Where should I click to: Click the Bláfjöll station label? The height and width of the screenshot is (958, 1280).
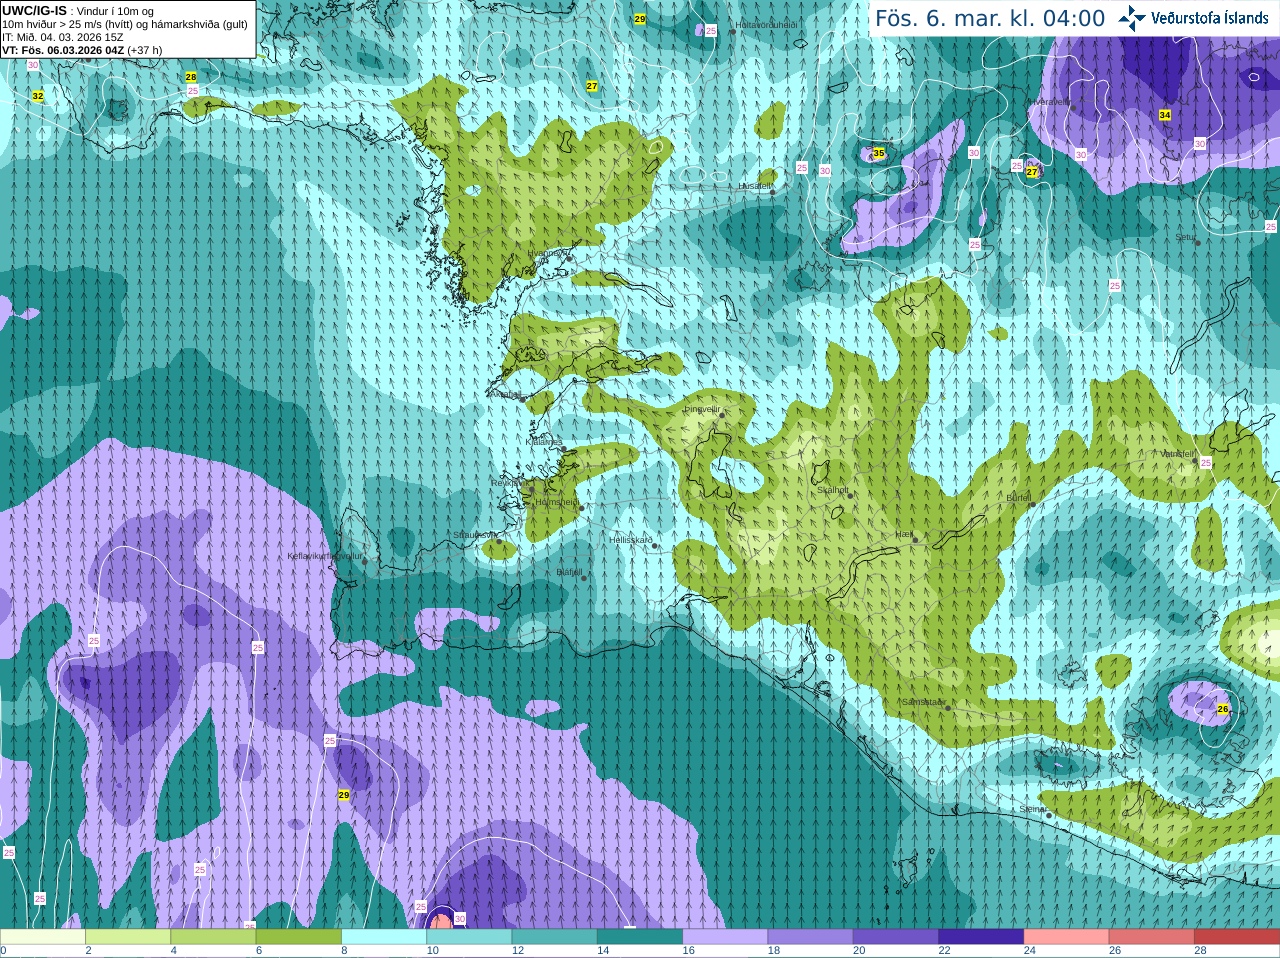point(569,573)
